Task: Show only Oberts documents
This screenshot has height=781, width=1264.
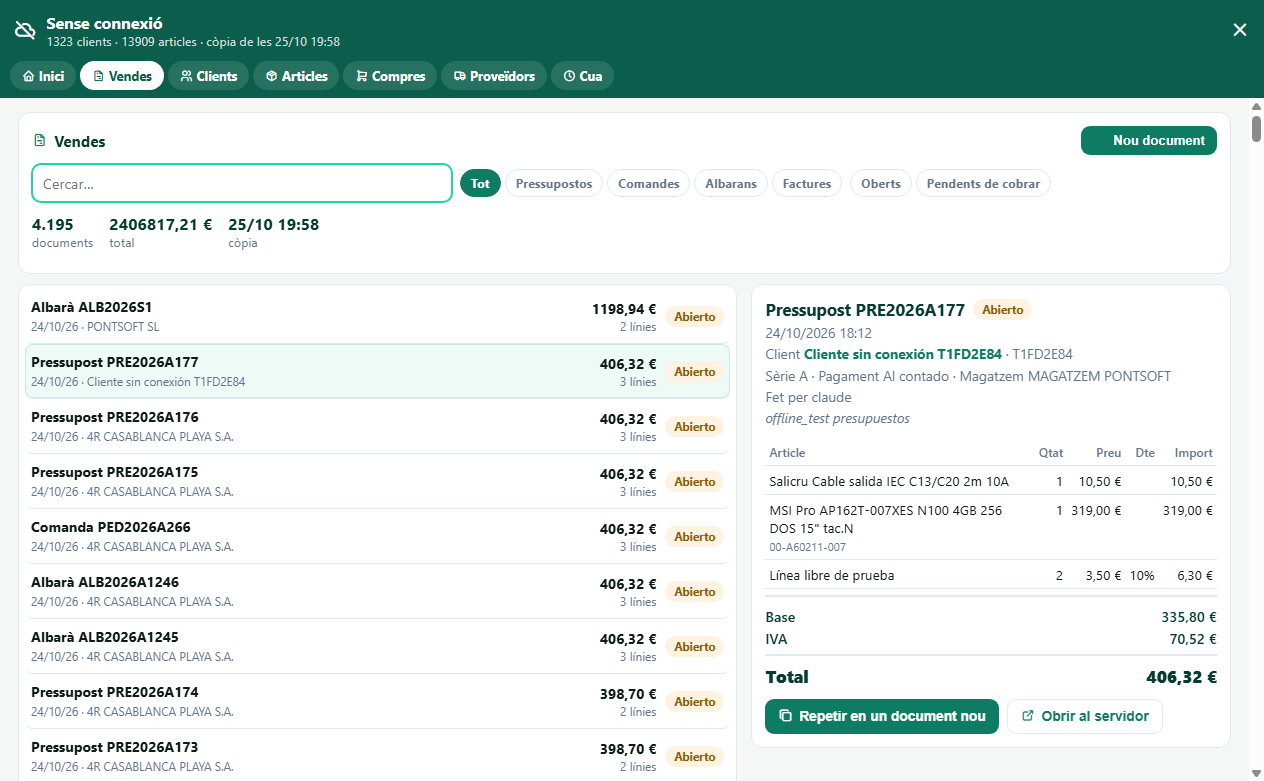Action: (x=881, y=183)
